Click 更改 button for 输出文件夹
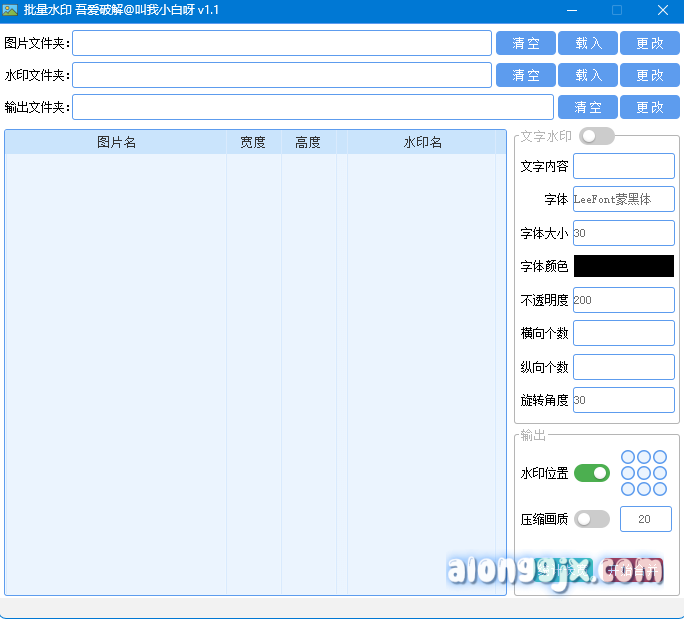Image resolution: width=684 pixels, height=619 pixels. coord(649,107)
